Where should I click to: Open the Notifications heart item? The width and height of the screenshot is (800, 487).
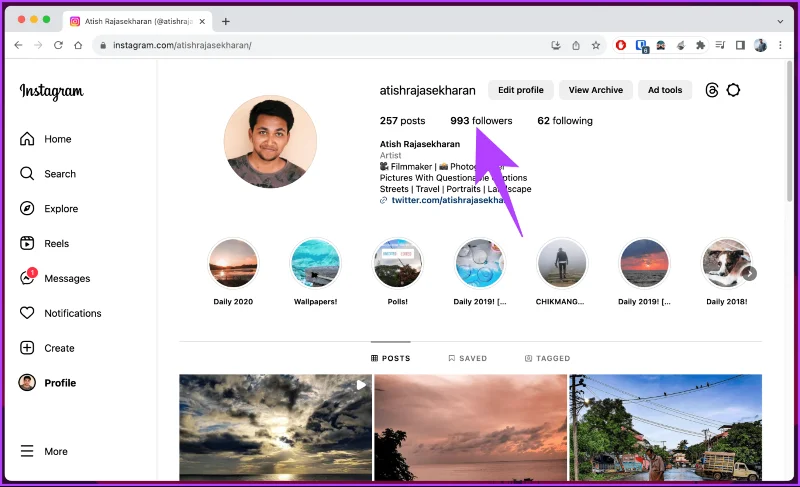(60, 313)
